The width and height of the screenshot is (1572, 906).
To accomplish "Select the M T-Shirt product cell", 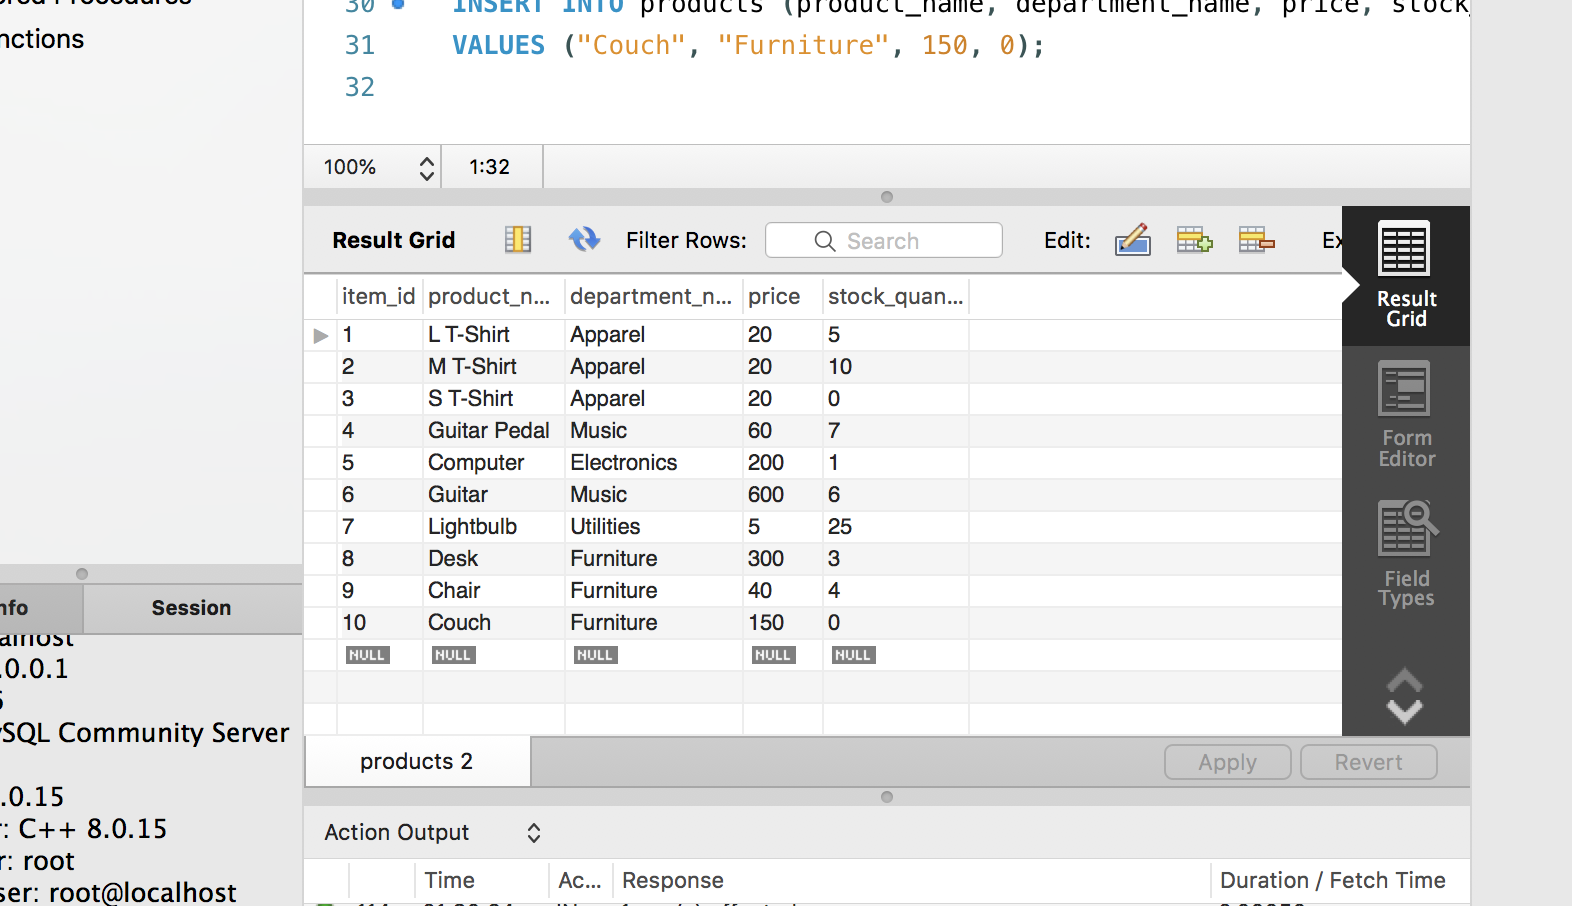I will click(x=493, y=367).
